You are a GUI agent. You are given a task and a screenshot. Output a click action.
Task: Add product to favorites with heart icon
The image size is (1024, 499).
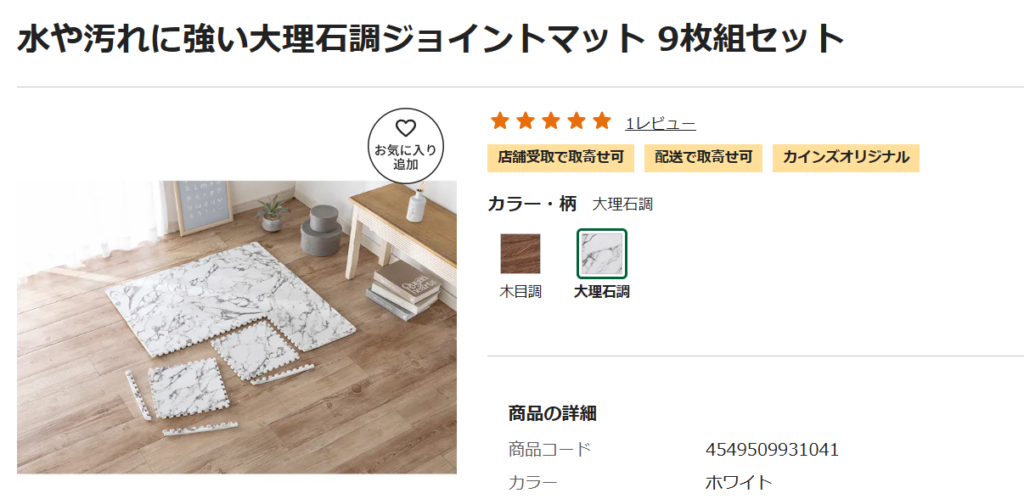tap(405, 129)
